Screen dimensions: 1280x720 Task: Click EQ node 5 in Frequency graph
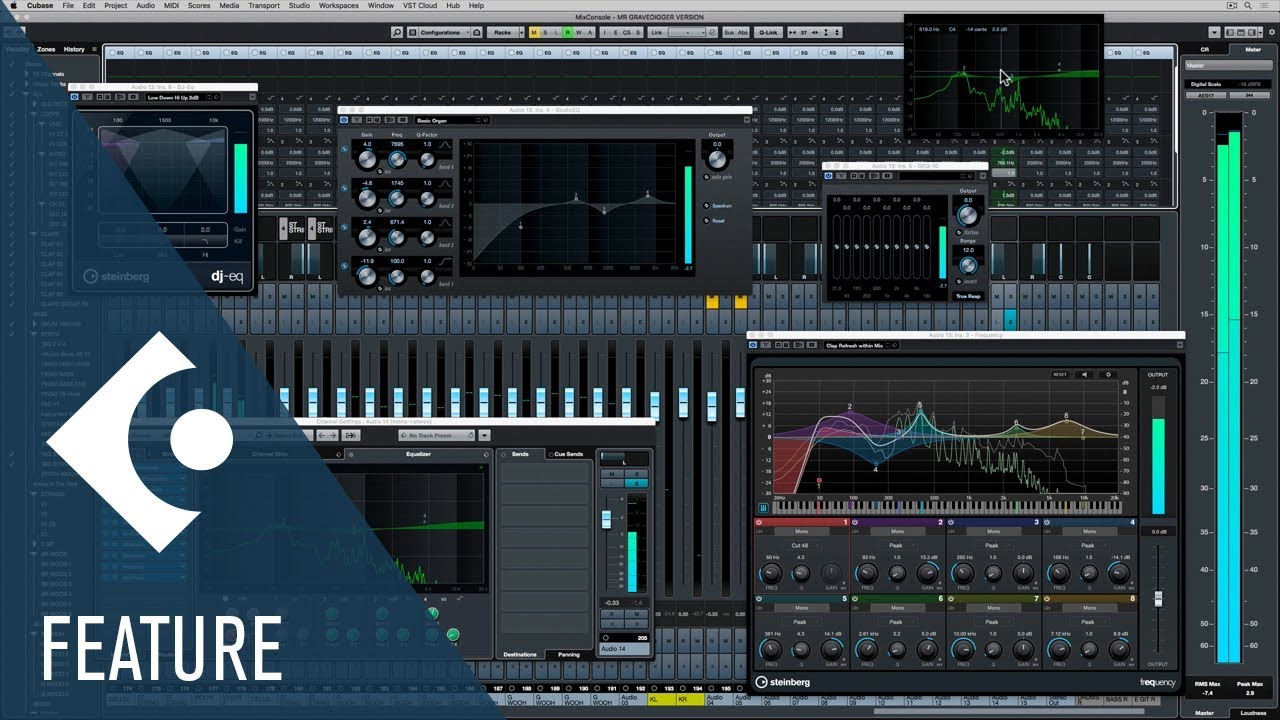919,409
